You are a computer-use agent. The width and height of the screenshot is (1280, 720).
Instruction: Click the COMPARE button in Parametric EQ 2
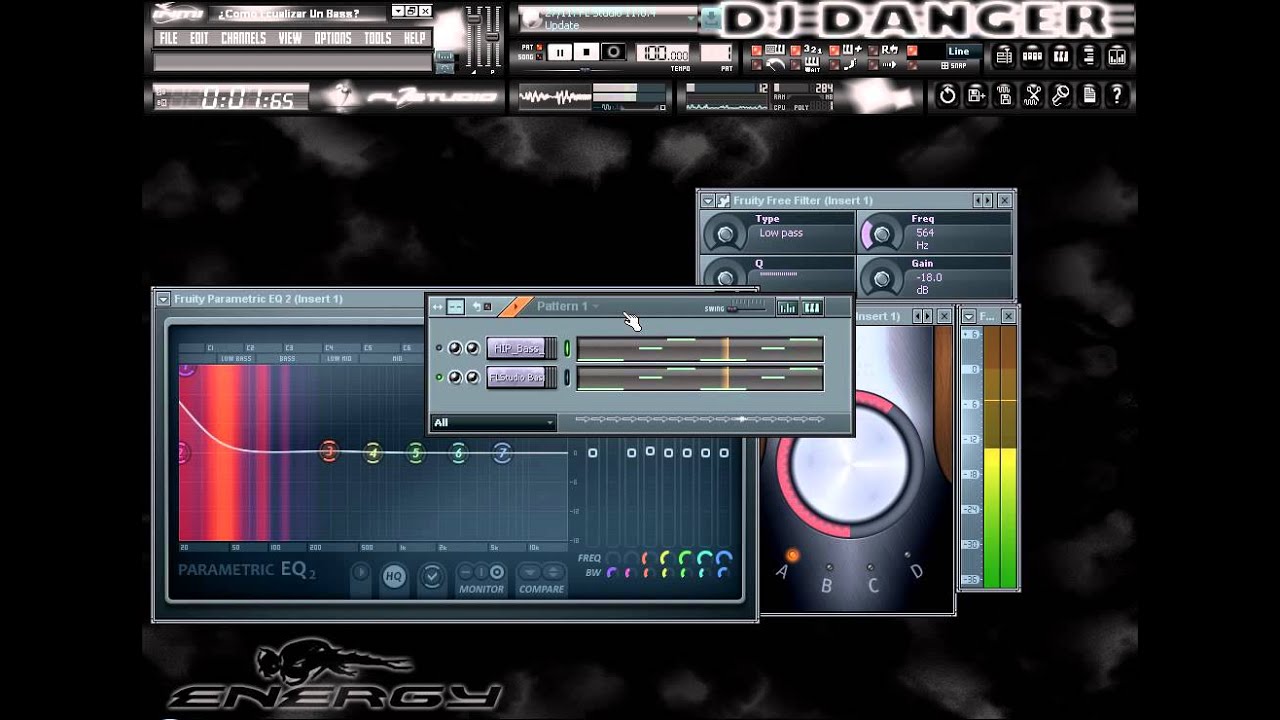(542, 573)
